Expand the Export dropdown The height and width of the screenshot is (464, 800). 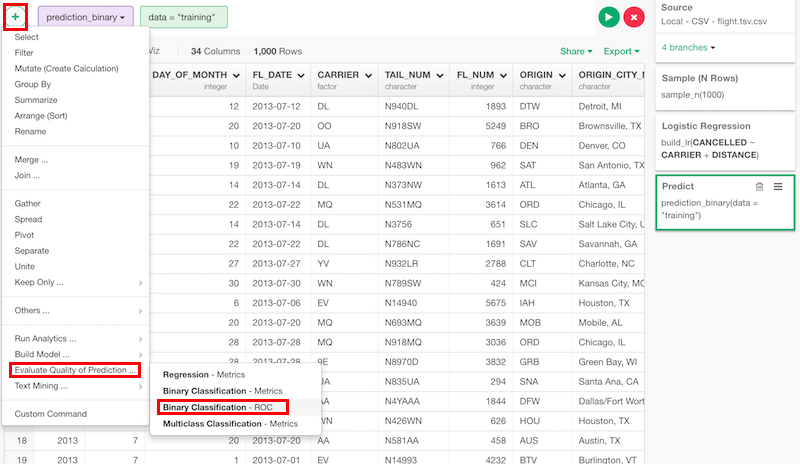click(x=622, y=51)
